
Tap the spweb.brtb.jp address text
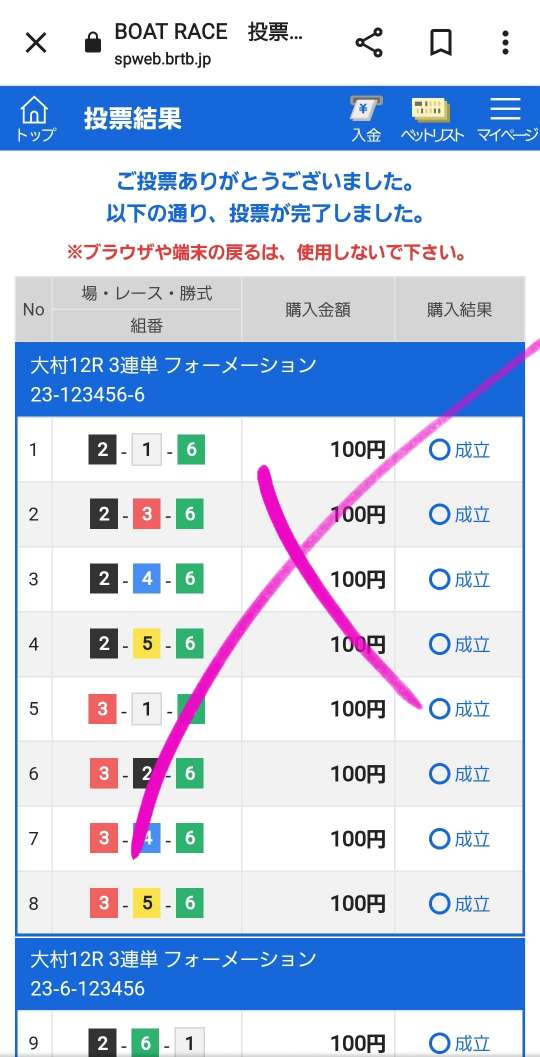pyautogui.click(x=162, y=59)
